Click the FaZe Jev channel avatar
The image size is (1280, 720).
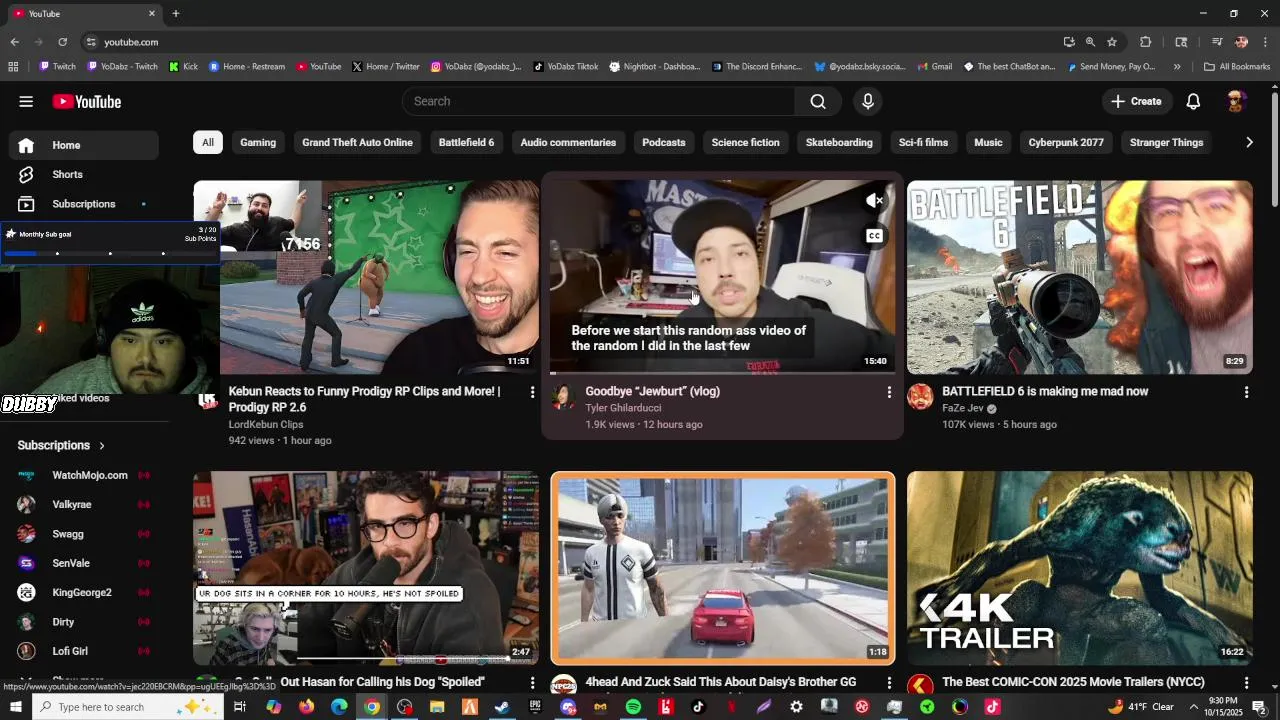920,397
